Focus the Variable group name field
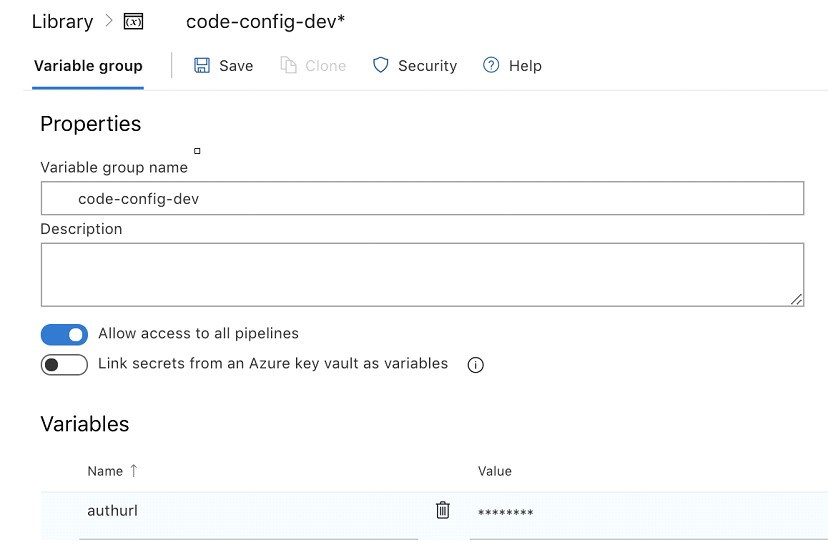828x553 pixels. (x=422, y=199)
